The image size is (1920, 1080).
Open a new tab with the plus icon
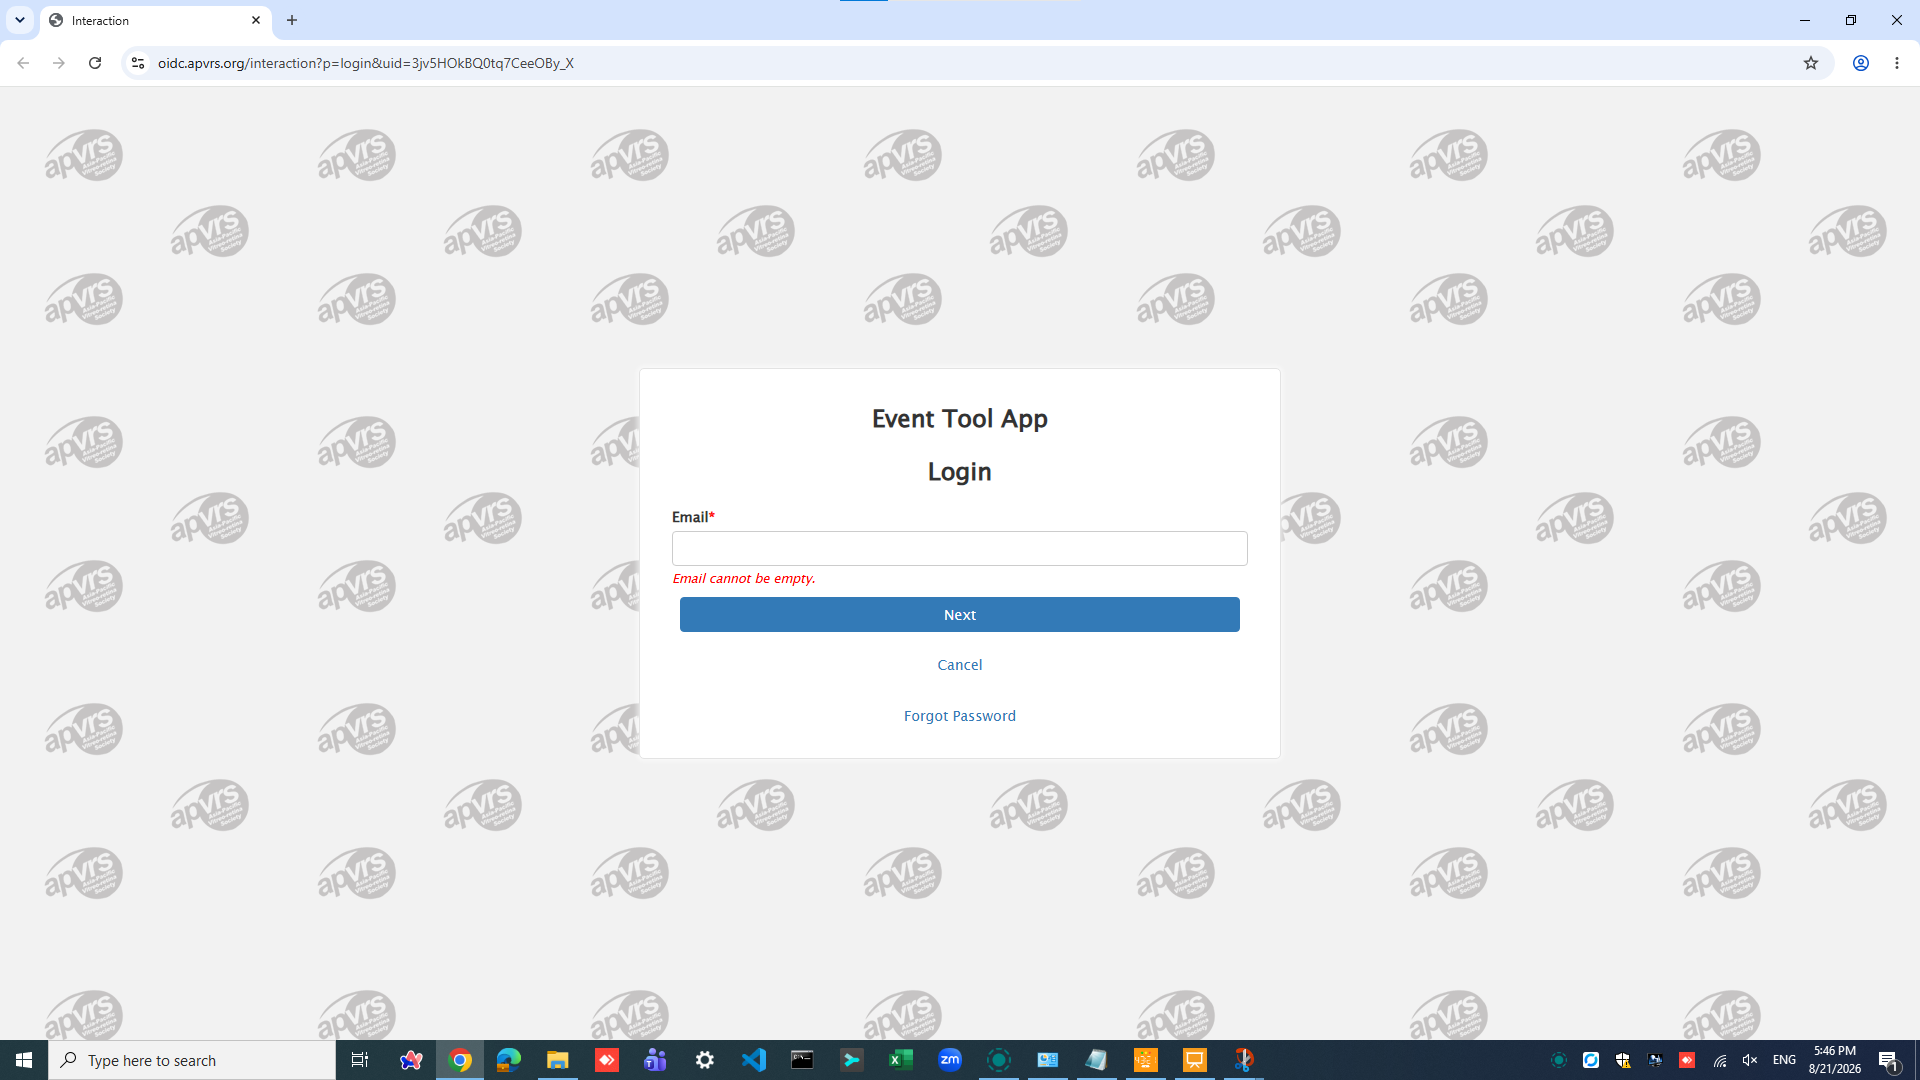point(292,20)
